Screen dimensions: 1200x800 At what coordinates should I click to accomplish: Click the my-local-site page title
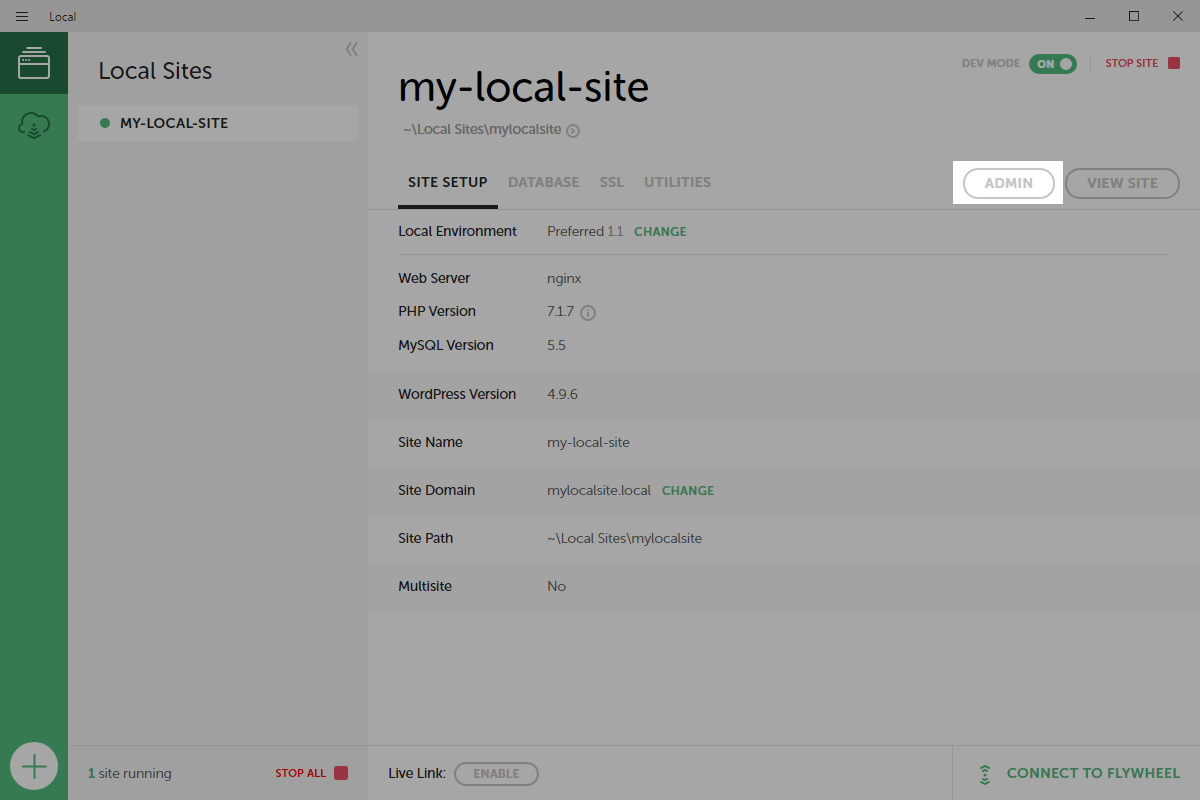(524, 88)
